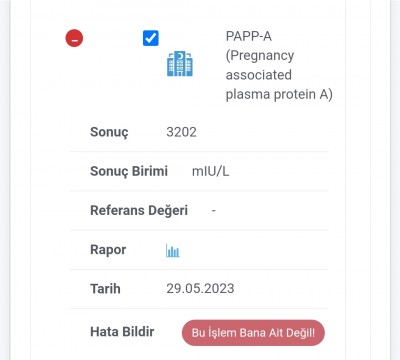Select the PAPP-A test name heading
This screenshot has height=360, width=400.
tap(279, 65)
